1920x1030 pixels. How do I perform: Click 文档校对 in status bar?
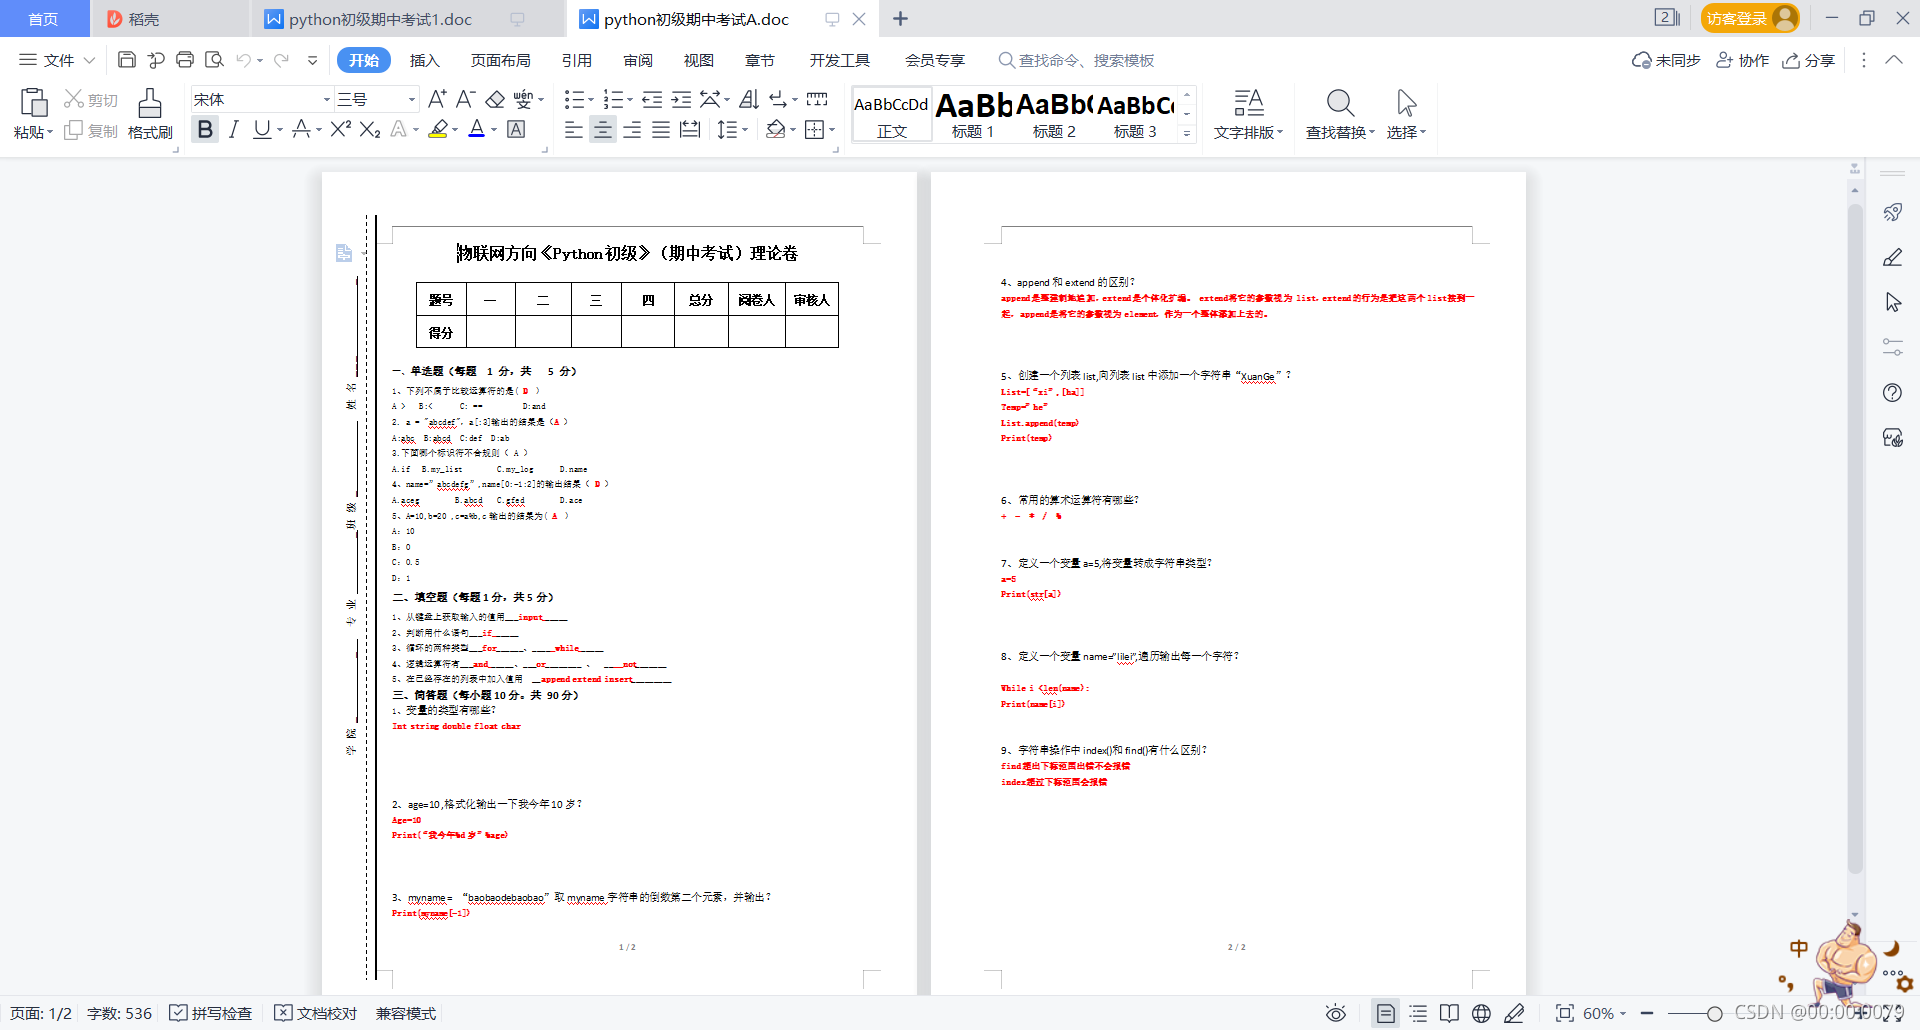(x=316, y=1013)
